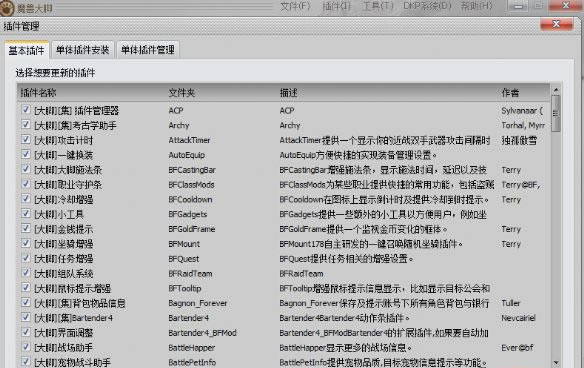The height and width of the screenshot is (368, 584).
Task: Click the Bagnon_Forever folder cell
Action: [x=197, y=304]
